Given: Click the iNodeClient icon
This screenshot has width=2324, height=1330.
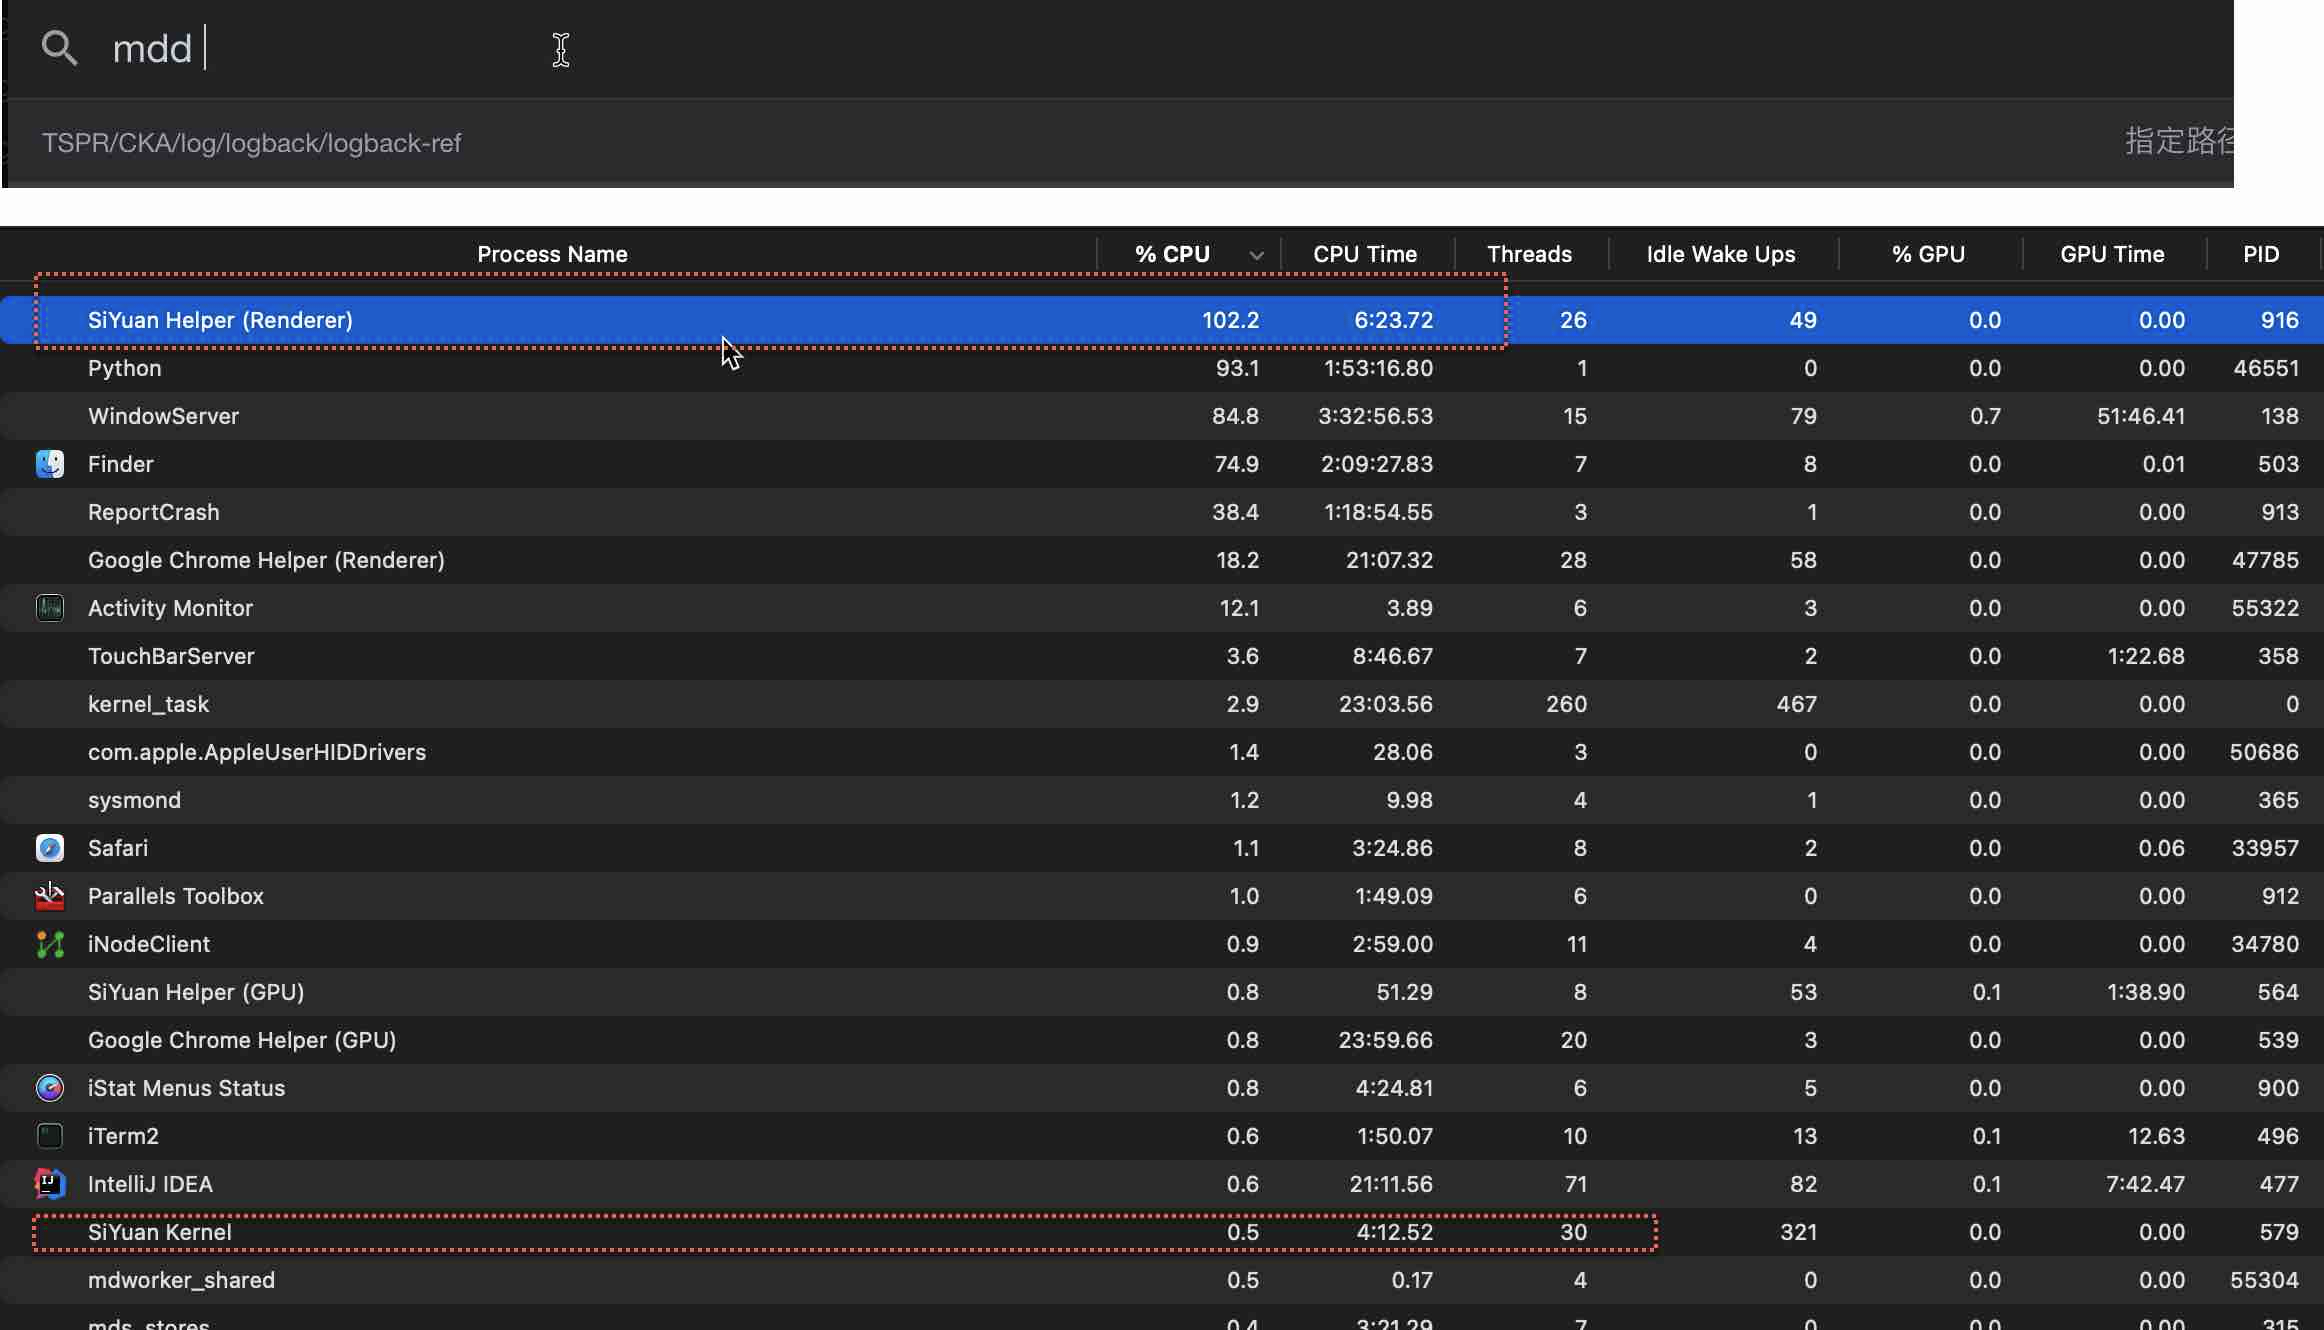Looking at the screenshot, I should (50, 944).
